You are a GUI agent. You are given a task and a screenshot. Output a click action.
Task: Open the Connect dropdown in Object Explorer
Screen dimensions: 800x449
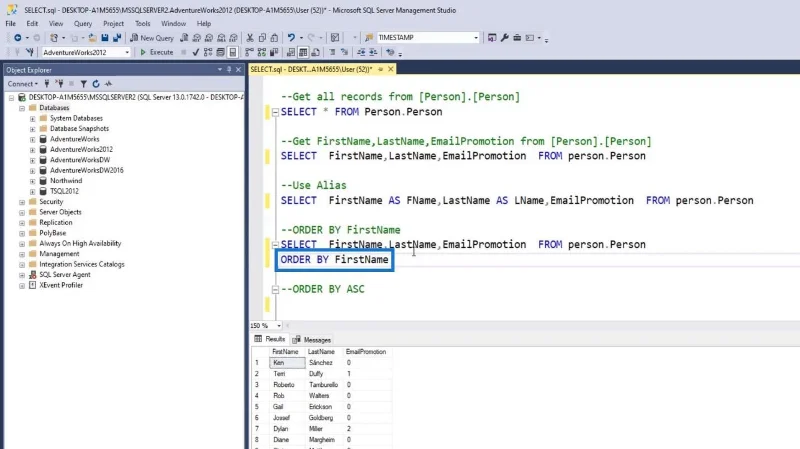coord(22,84)
